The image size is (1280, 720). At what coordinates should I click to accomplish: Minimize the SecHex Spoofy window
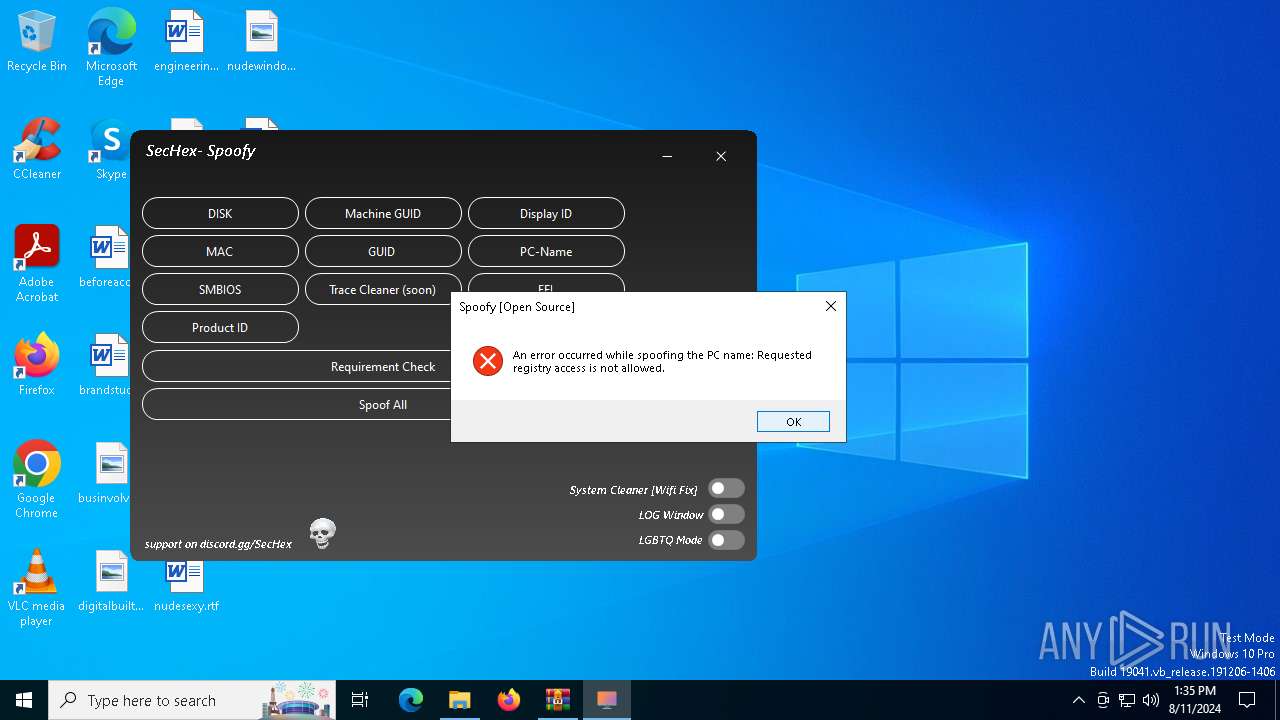tap(667, 156)
